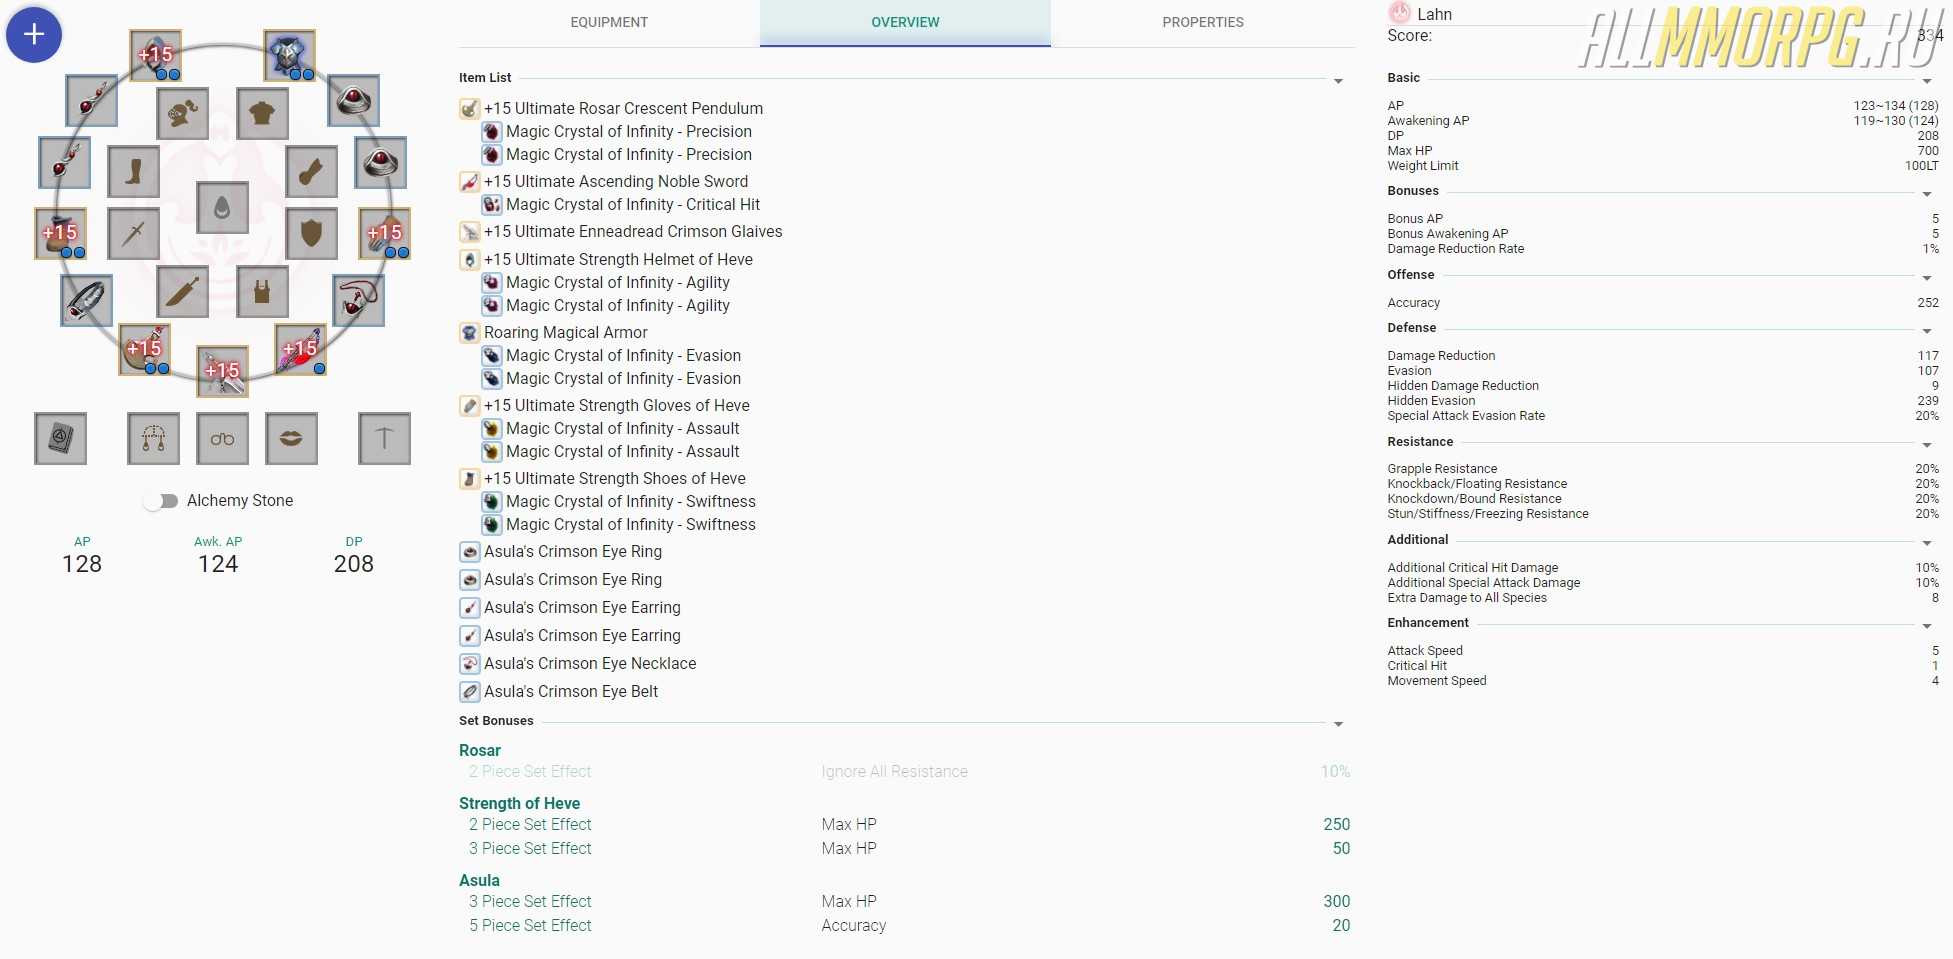
Task: Toggle the Alchemy Stone switch
Action: tap(161, 501)
